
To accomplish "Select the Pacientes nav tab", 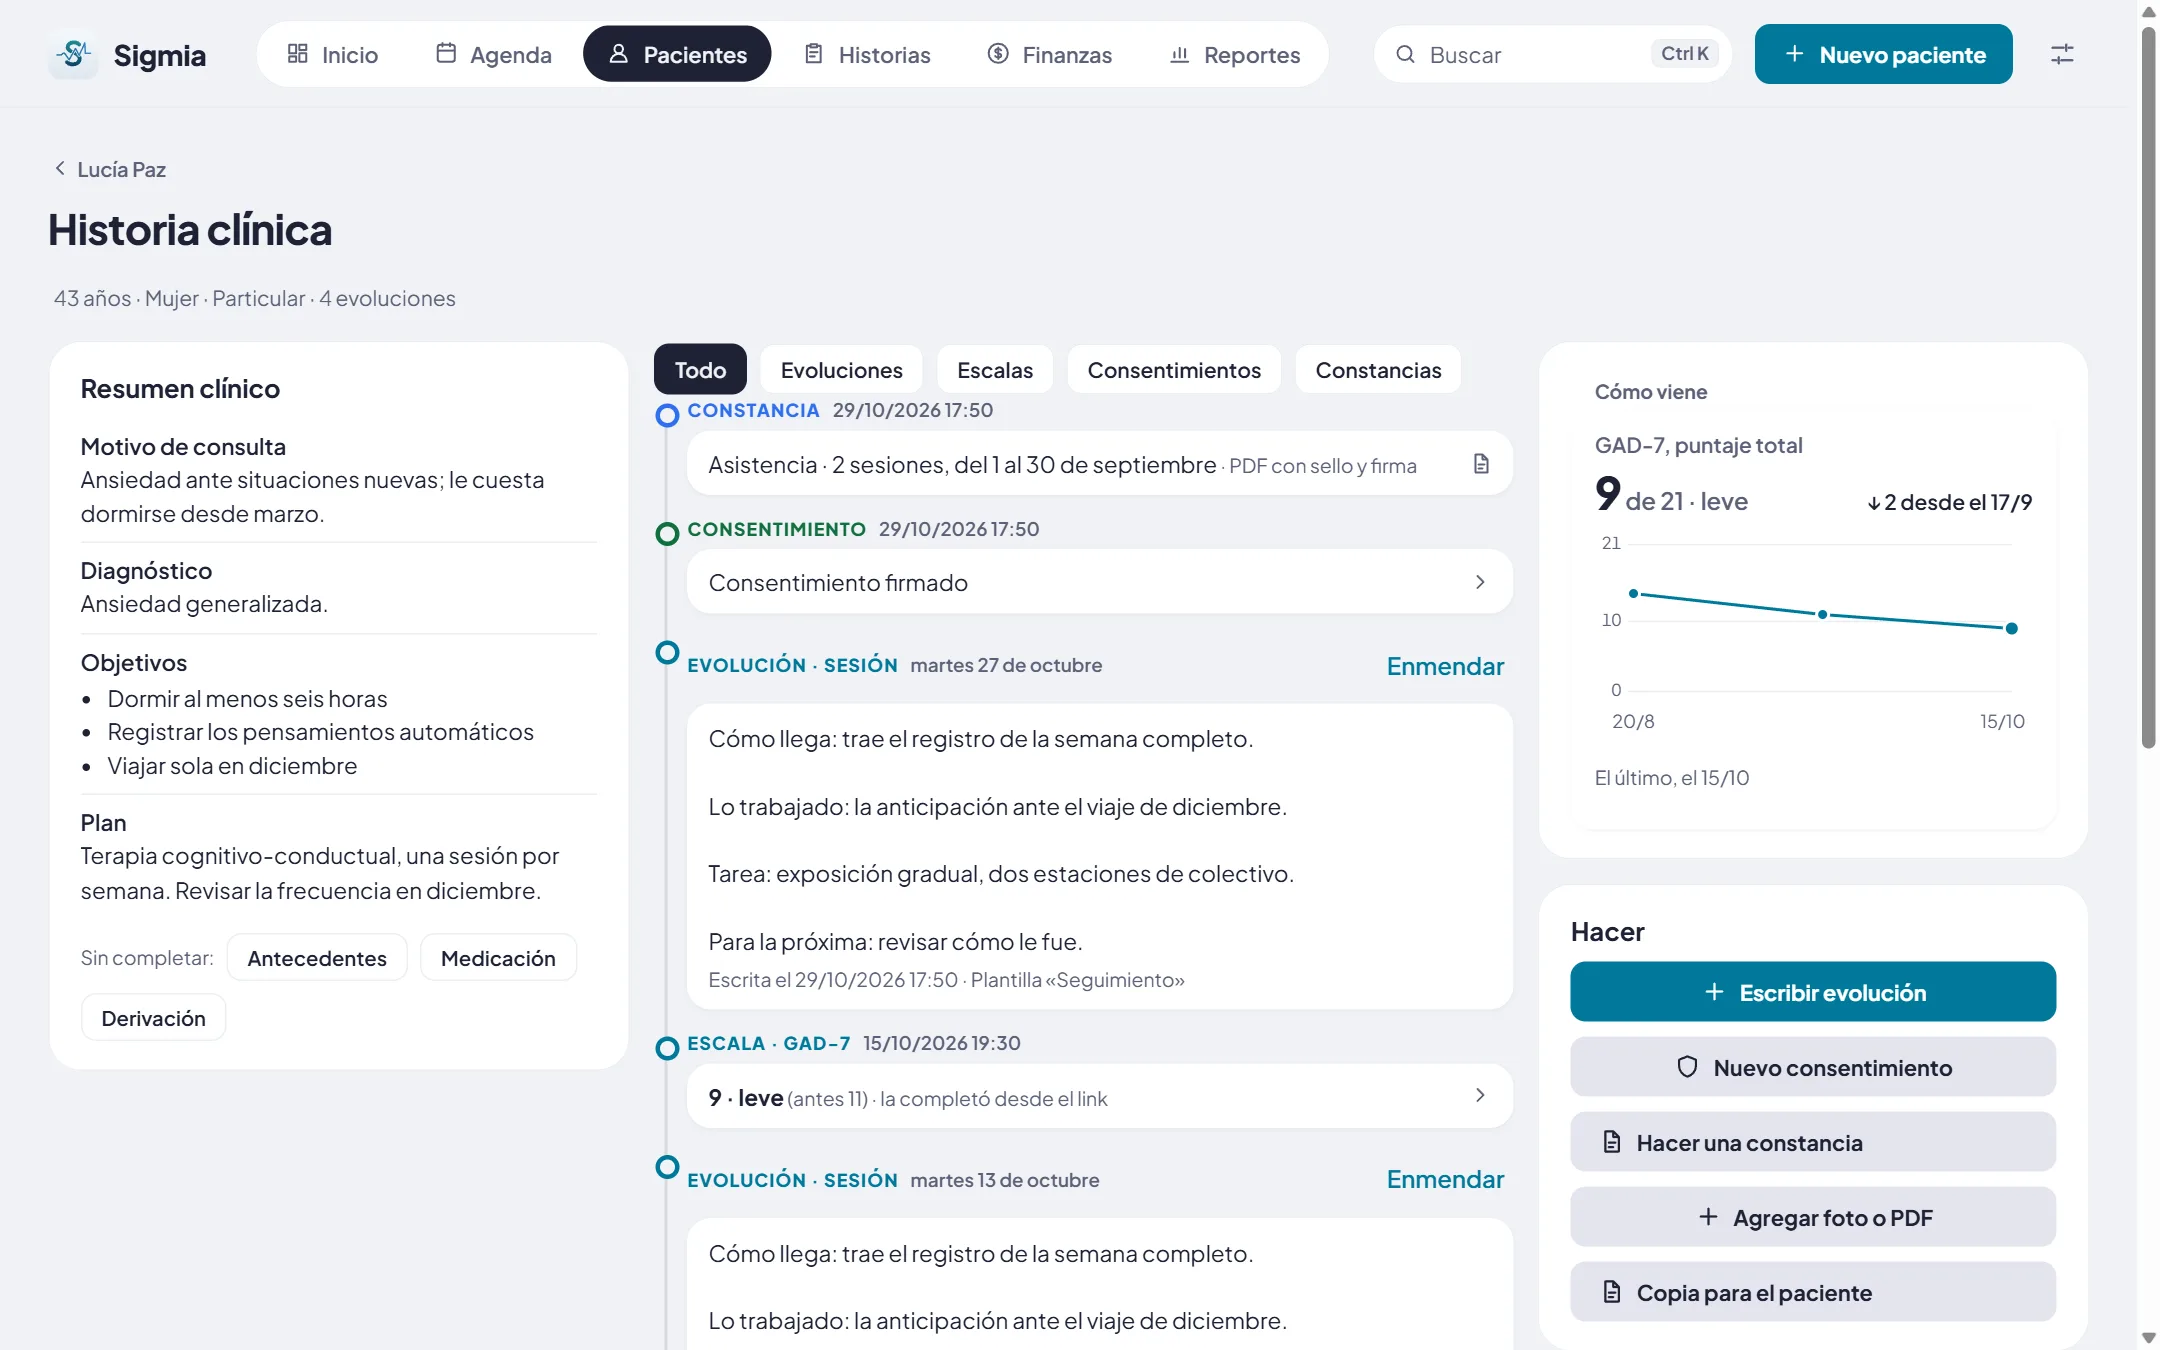I will coord(677,54).
